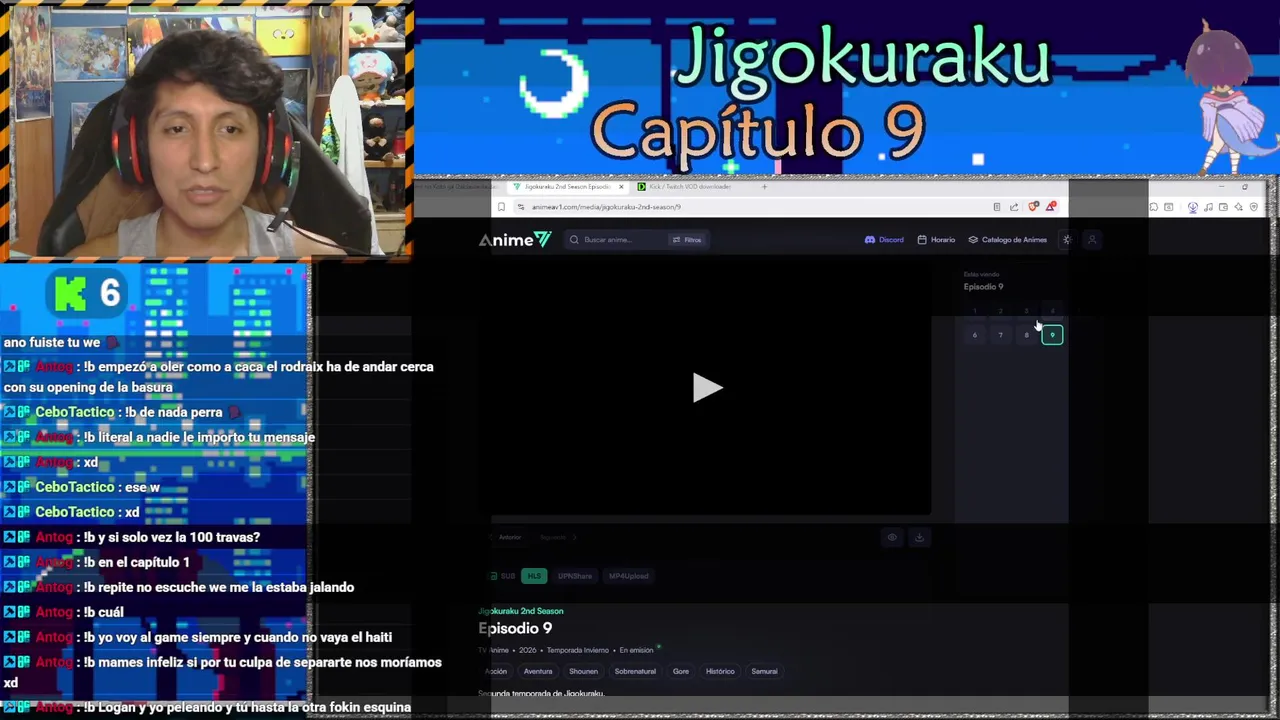Open the Samurai genre tag
The width and height of the screenshot is (1280, 720).
coord(764,672)
